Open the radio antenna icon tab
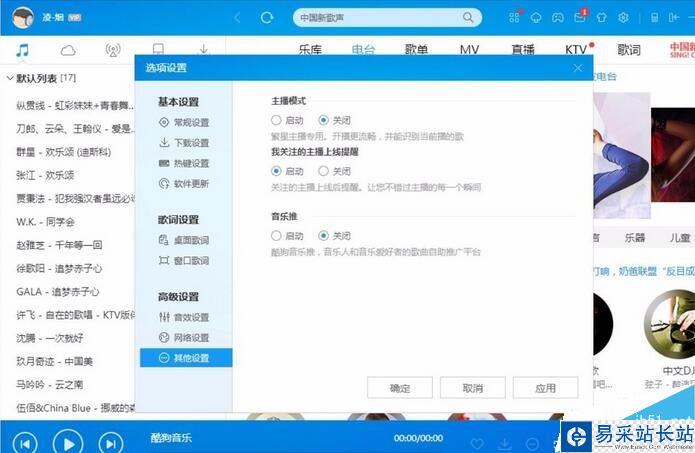This screenshot has width=695, height=453. pos(113,50)
